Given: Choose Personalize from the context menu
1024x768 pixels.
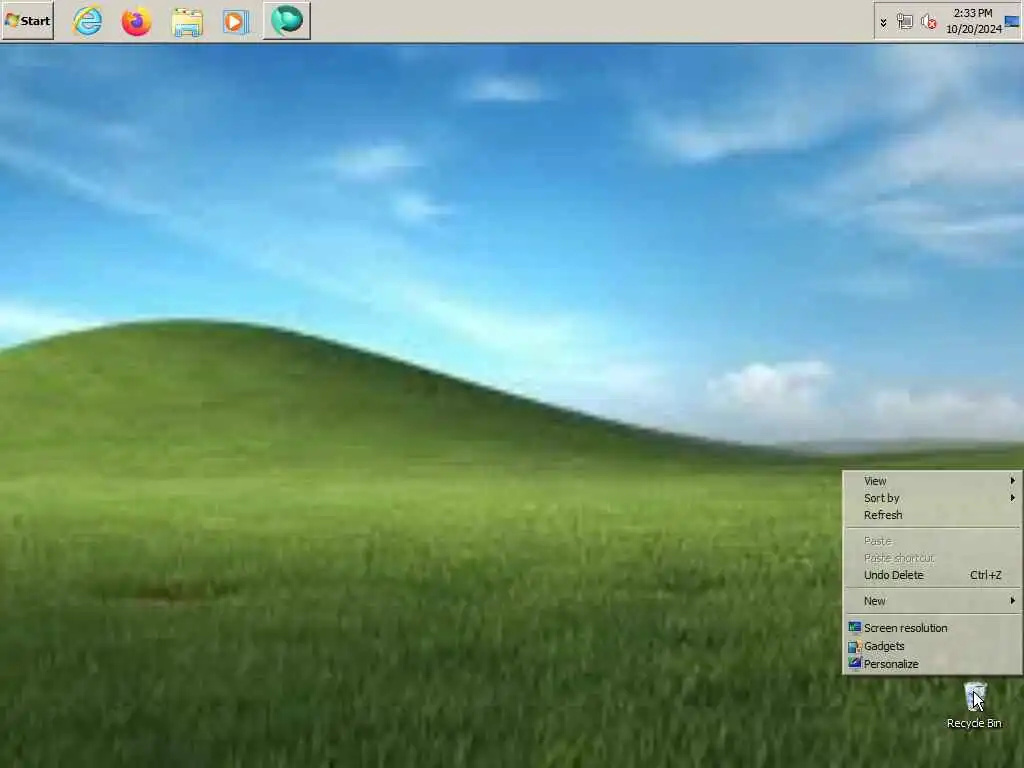Looking at the screenshot, I should [932, 664].
